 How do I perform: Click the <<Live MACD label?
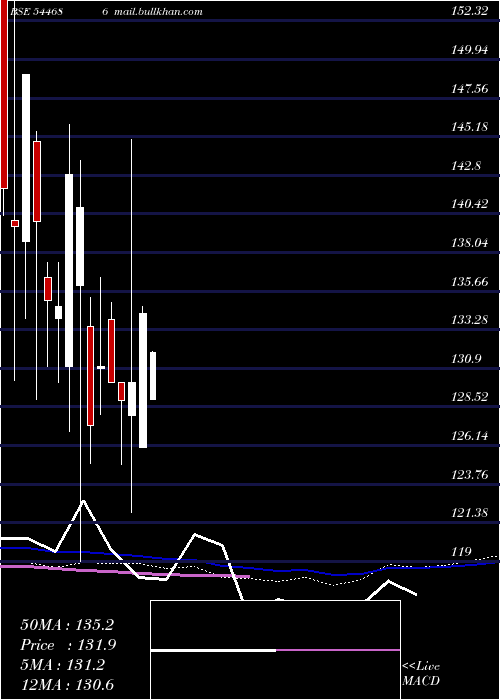421,674
